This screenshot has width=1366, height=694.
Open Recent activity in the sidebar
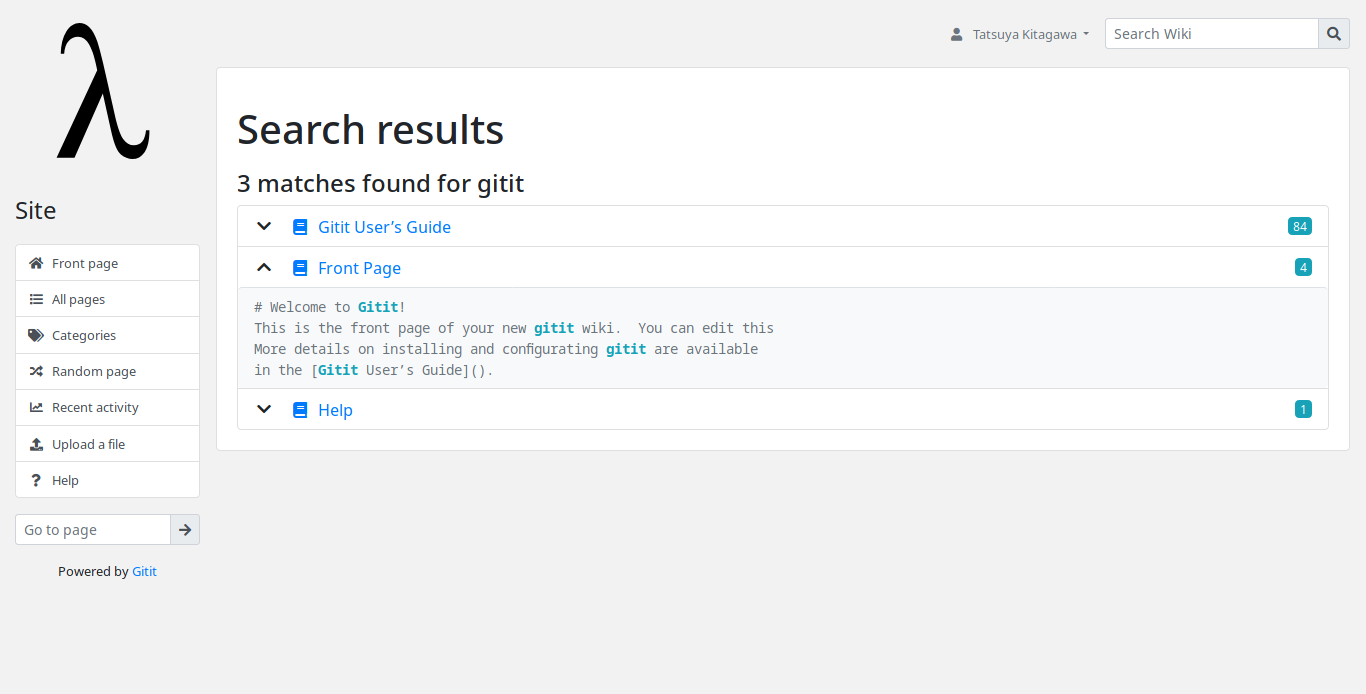click(107, 407)
